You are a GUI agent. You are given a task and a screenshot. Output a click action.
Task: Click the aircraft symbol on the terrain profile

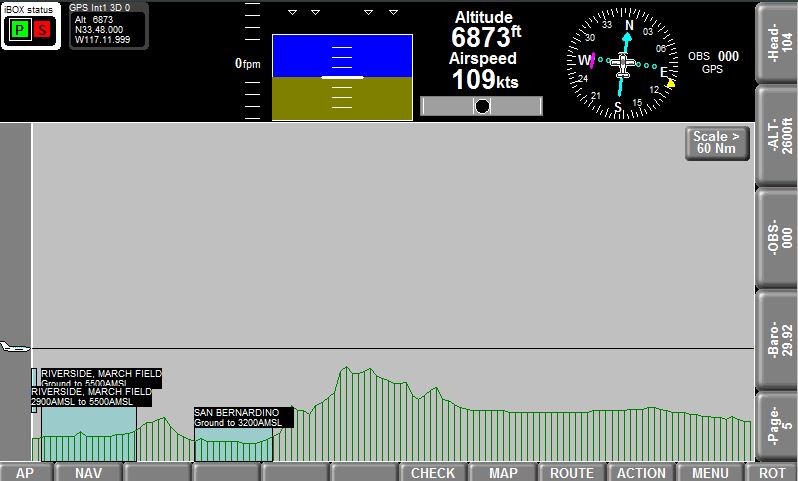point(15,347)
